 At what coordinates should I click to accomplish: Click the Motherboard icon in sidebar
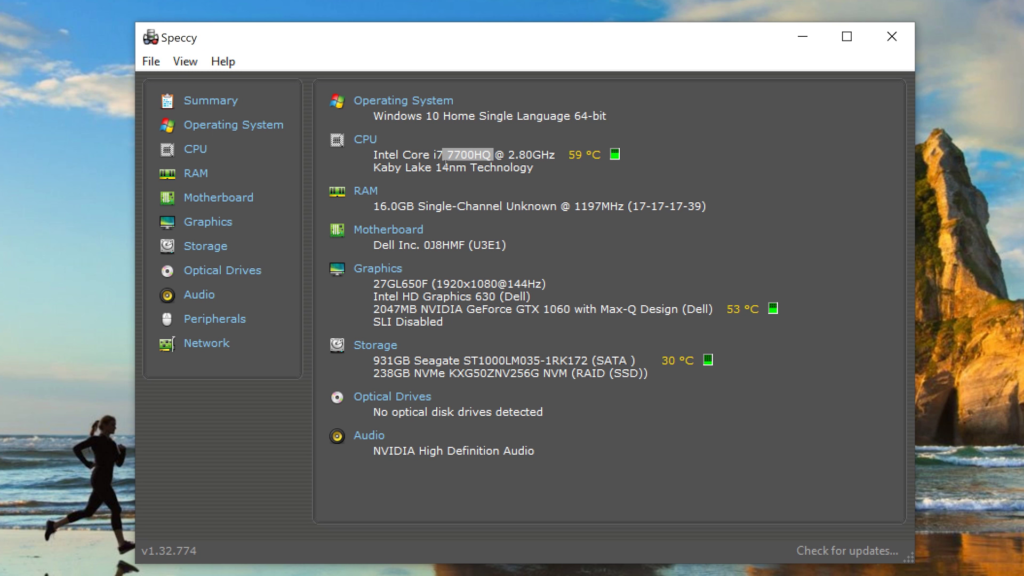pyautogui.click(x=167, y=198)
